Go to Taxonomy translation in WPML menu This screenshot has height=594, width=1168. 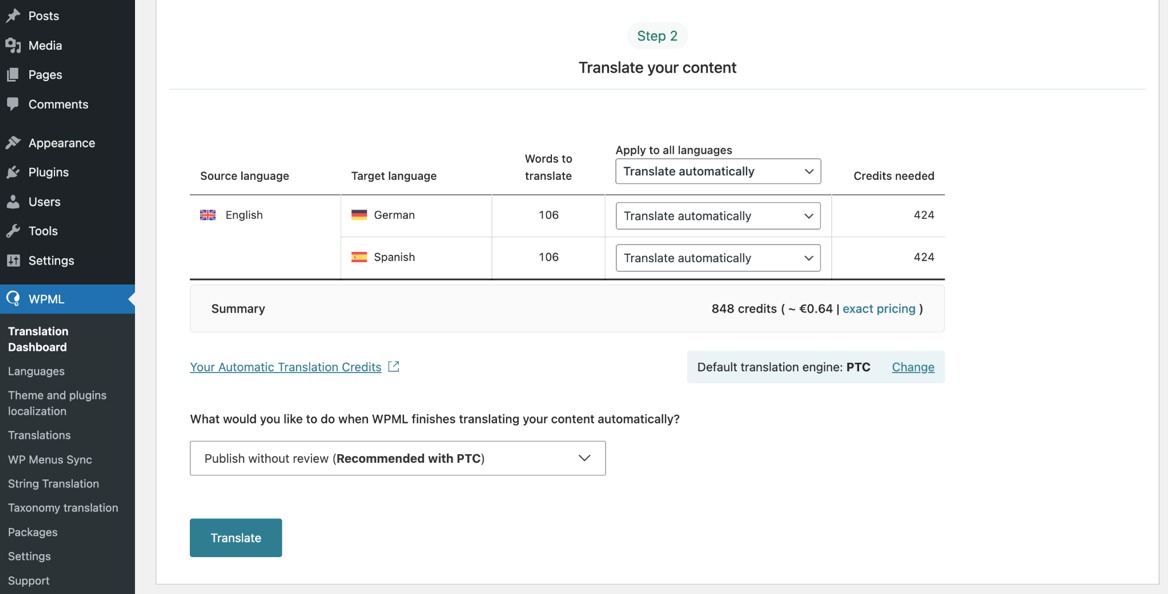(x=63, y=508)
